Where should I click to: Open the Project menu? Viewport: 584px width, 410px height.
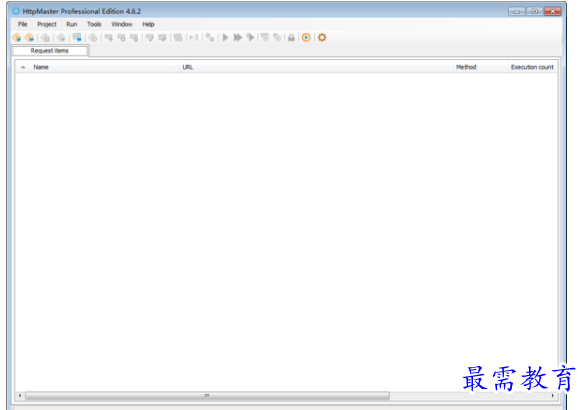pyautogui.click(x=47, y=24)
